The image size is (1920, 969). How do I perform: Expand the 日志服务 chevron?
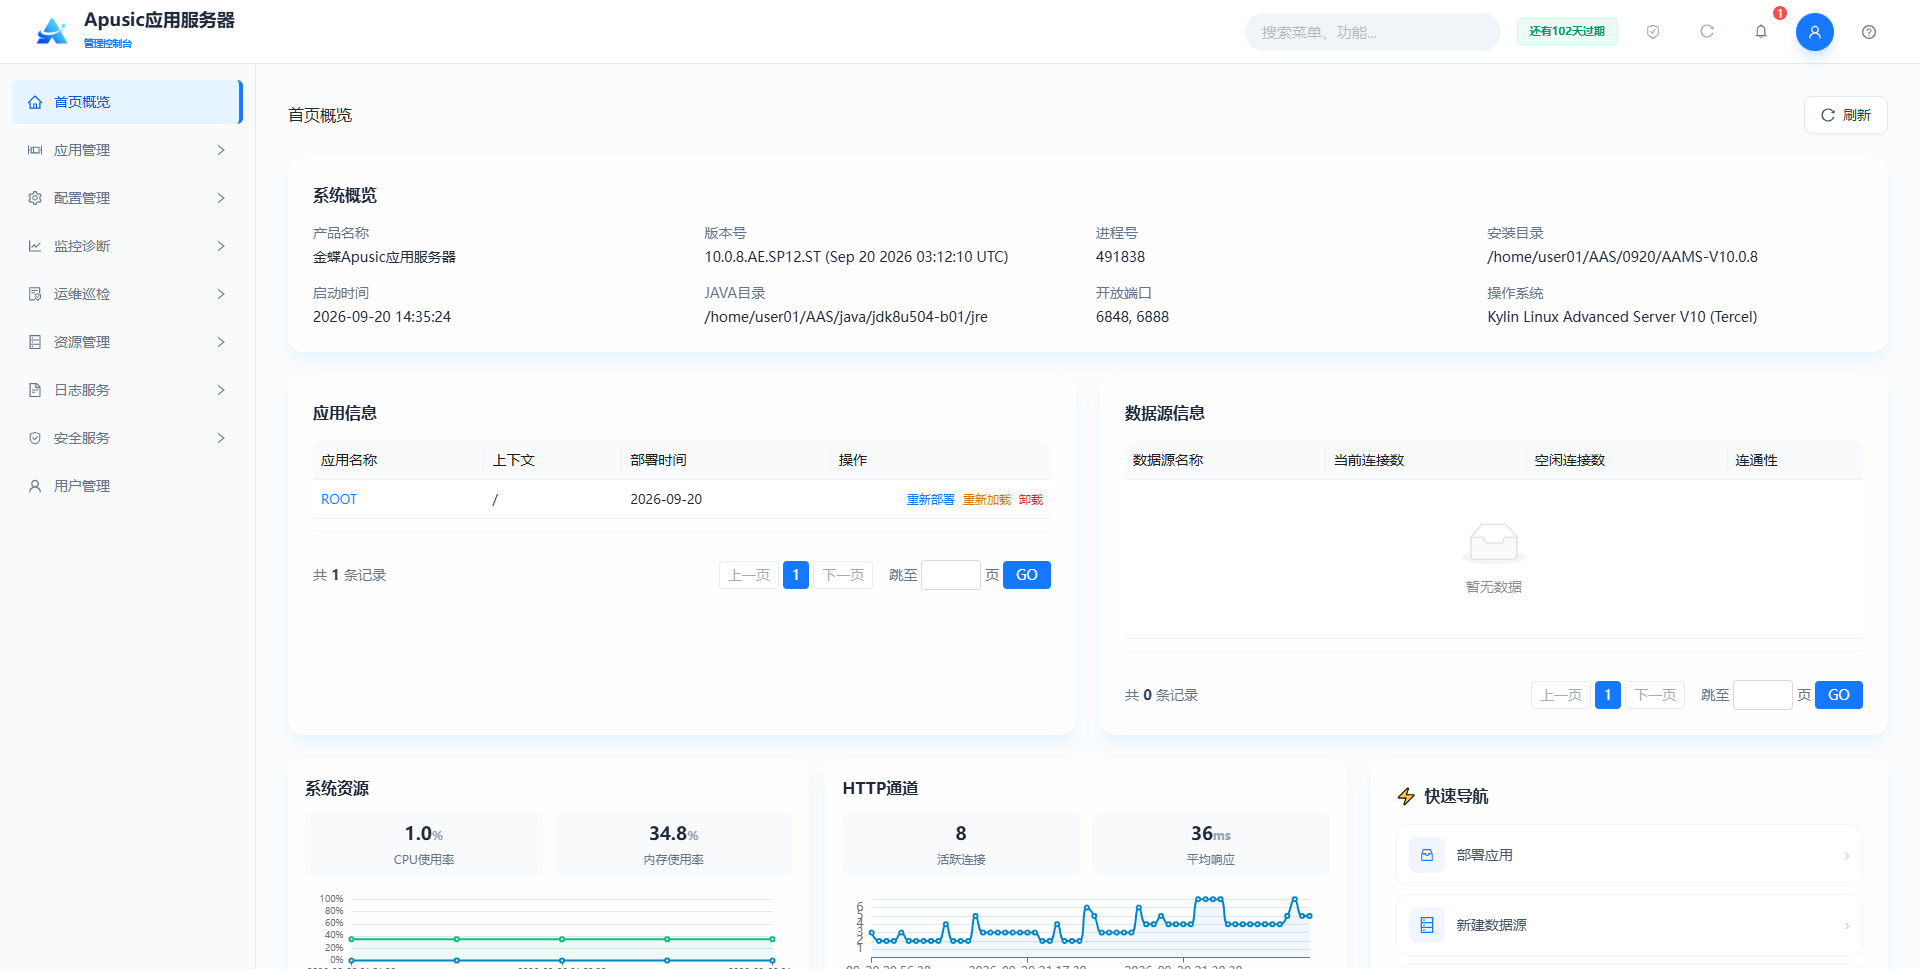221,390
